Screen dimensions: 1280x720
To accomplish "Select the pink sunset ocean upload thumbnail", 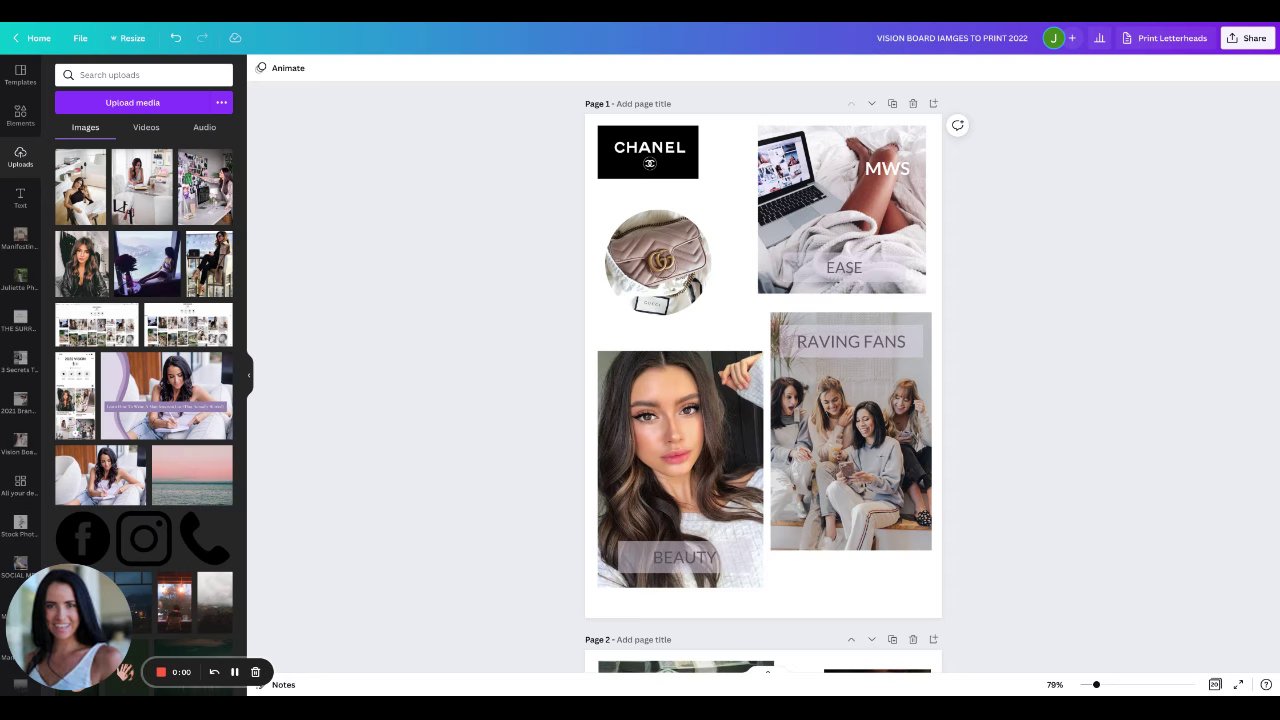I will pyautogui.click(x=192, y=475).
